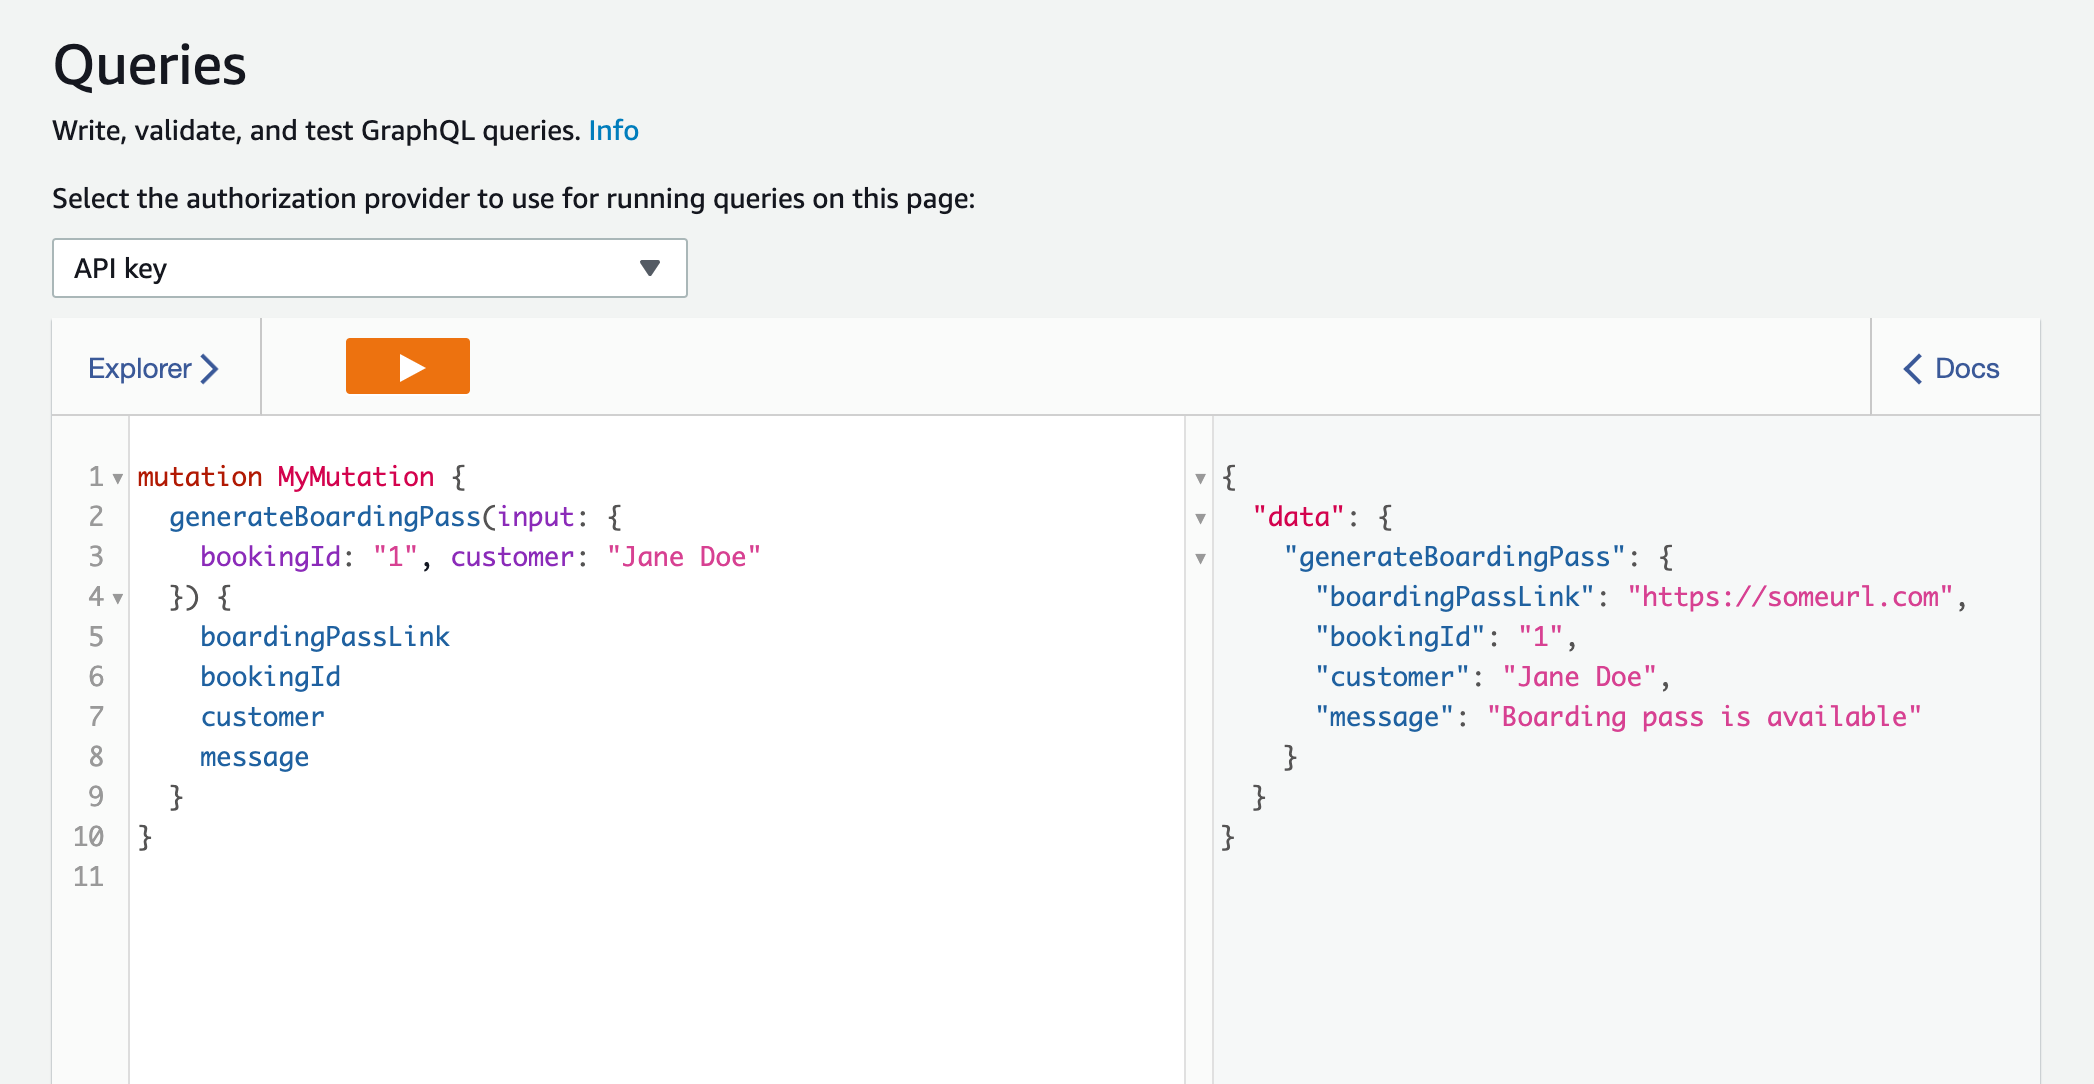Open the Explorer panel

point(140,369)
